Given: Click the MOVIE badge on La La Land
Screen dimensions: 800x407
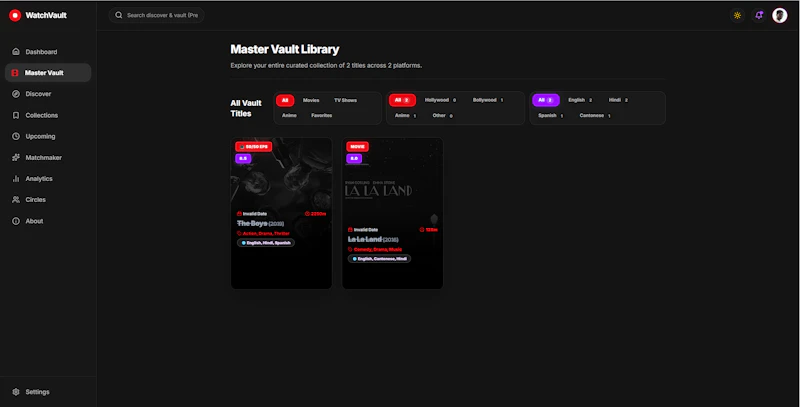Looking at the screenshot, I should coord(358,146).
